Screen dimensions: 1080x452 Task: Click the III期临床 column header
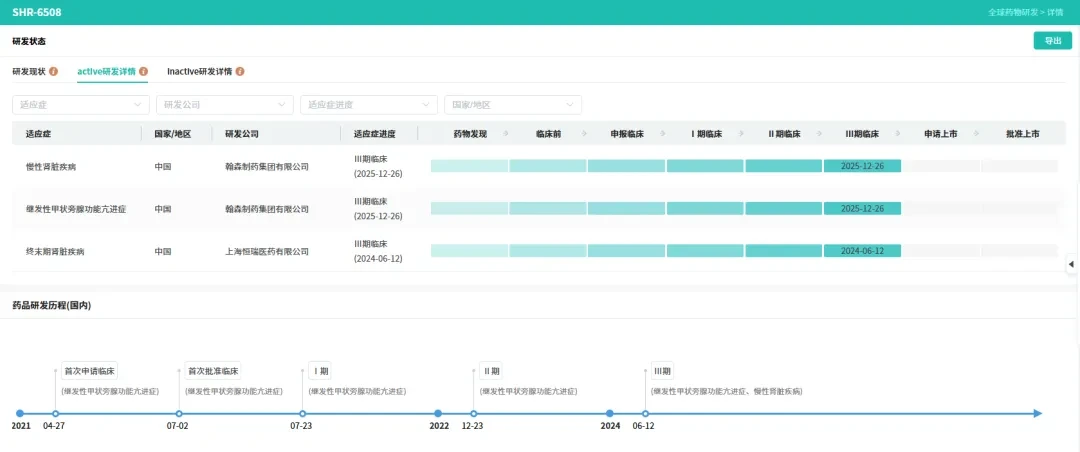862,134
